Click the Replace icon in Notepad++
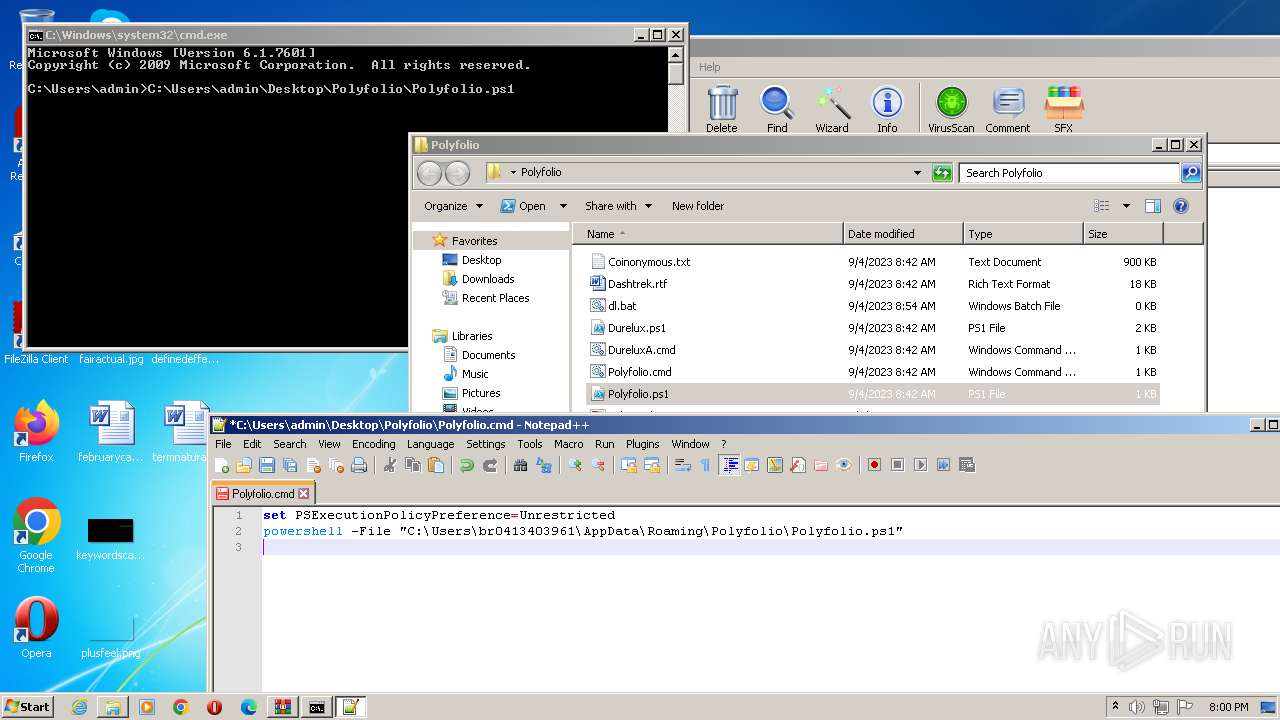This screenshot has height=720, width=1280. (x=544, y=465)
